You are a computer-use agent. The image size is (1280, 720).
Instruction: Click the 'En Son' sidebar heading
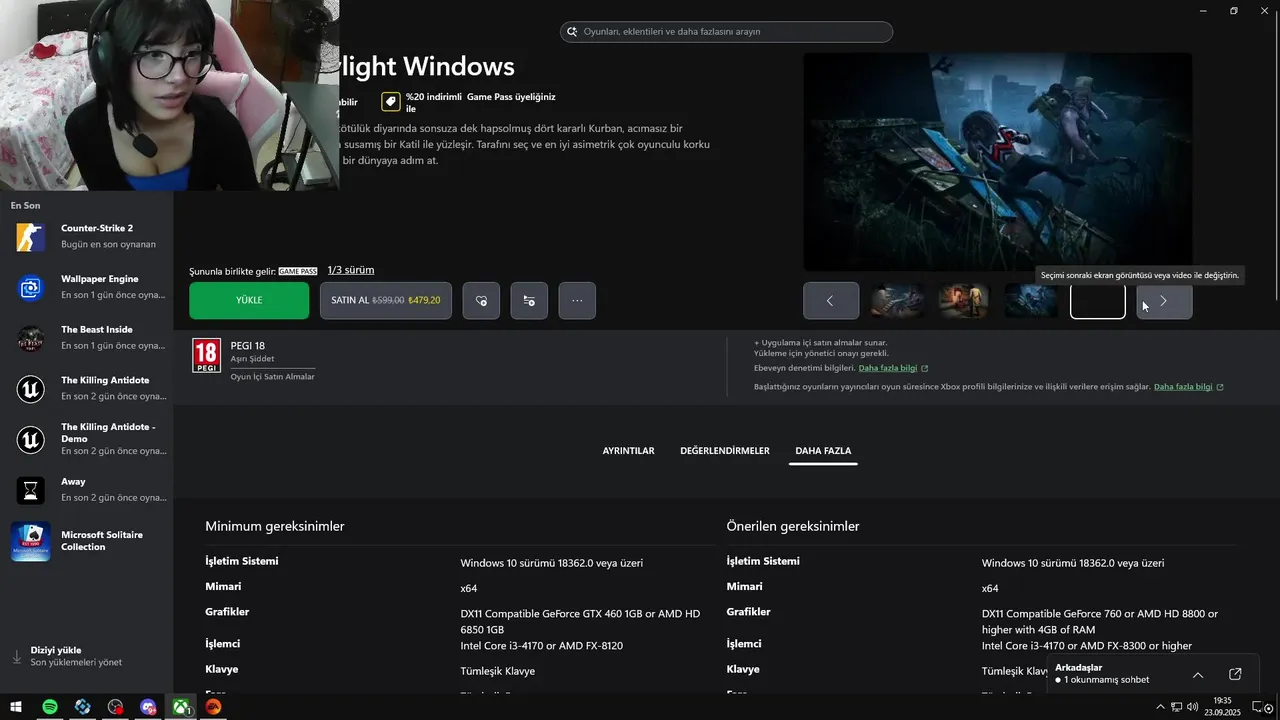click(x=26, y=205)
